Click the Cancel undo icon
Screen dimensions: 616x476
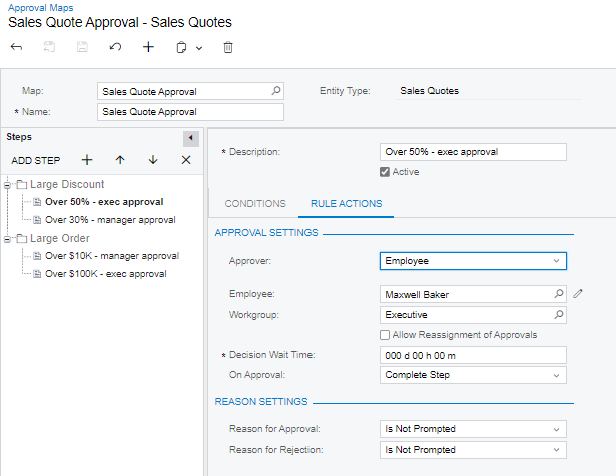pyautogui.click(x=115, y=47)
